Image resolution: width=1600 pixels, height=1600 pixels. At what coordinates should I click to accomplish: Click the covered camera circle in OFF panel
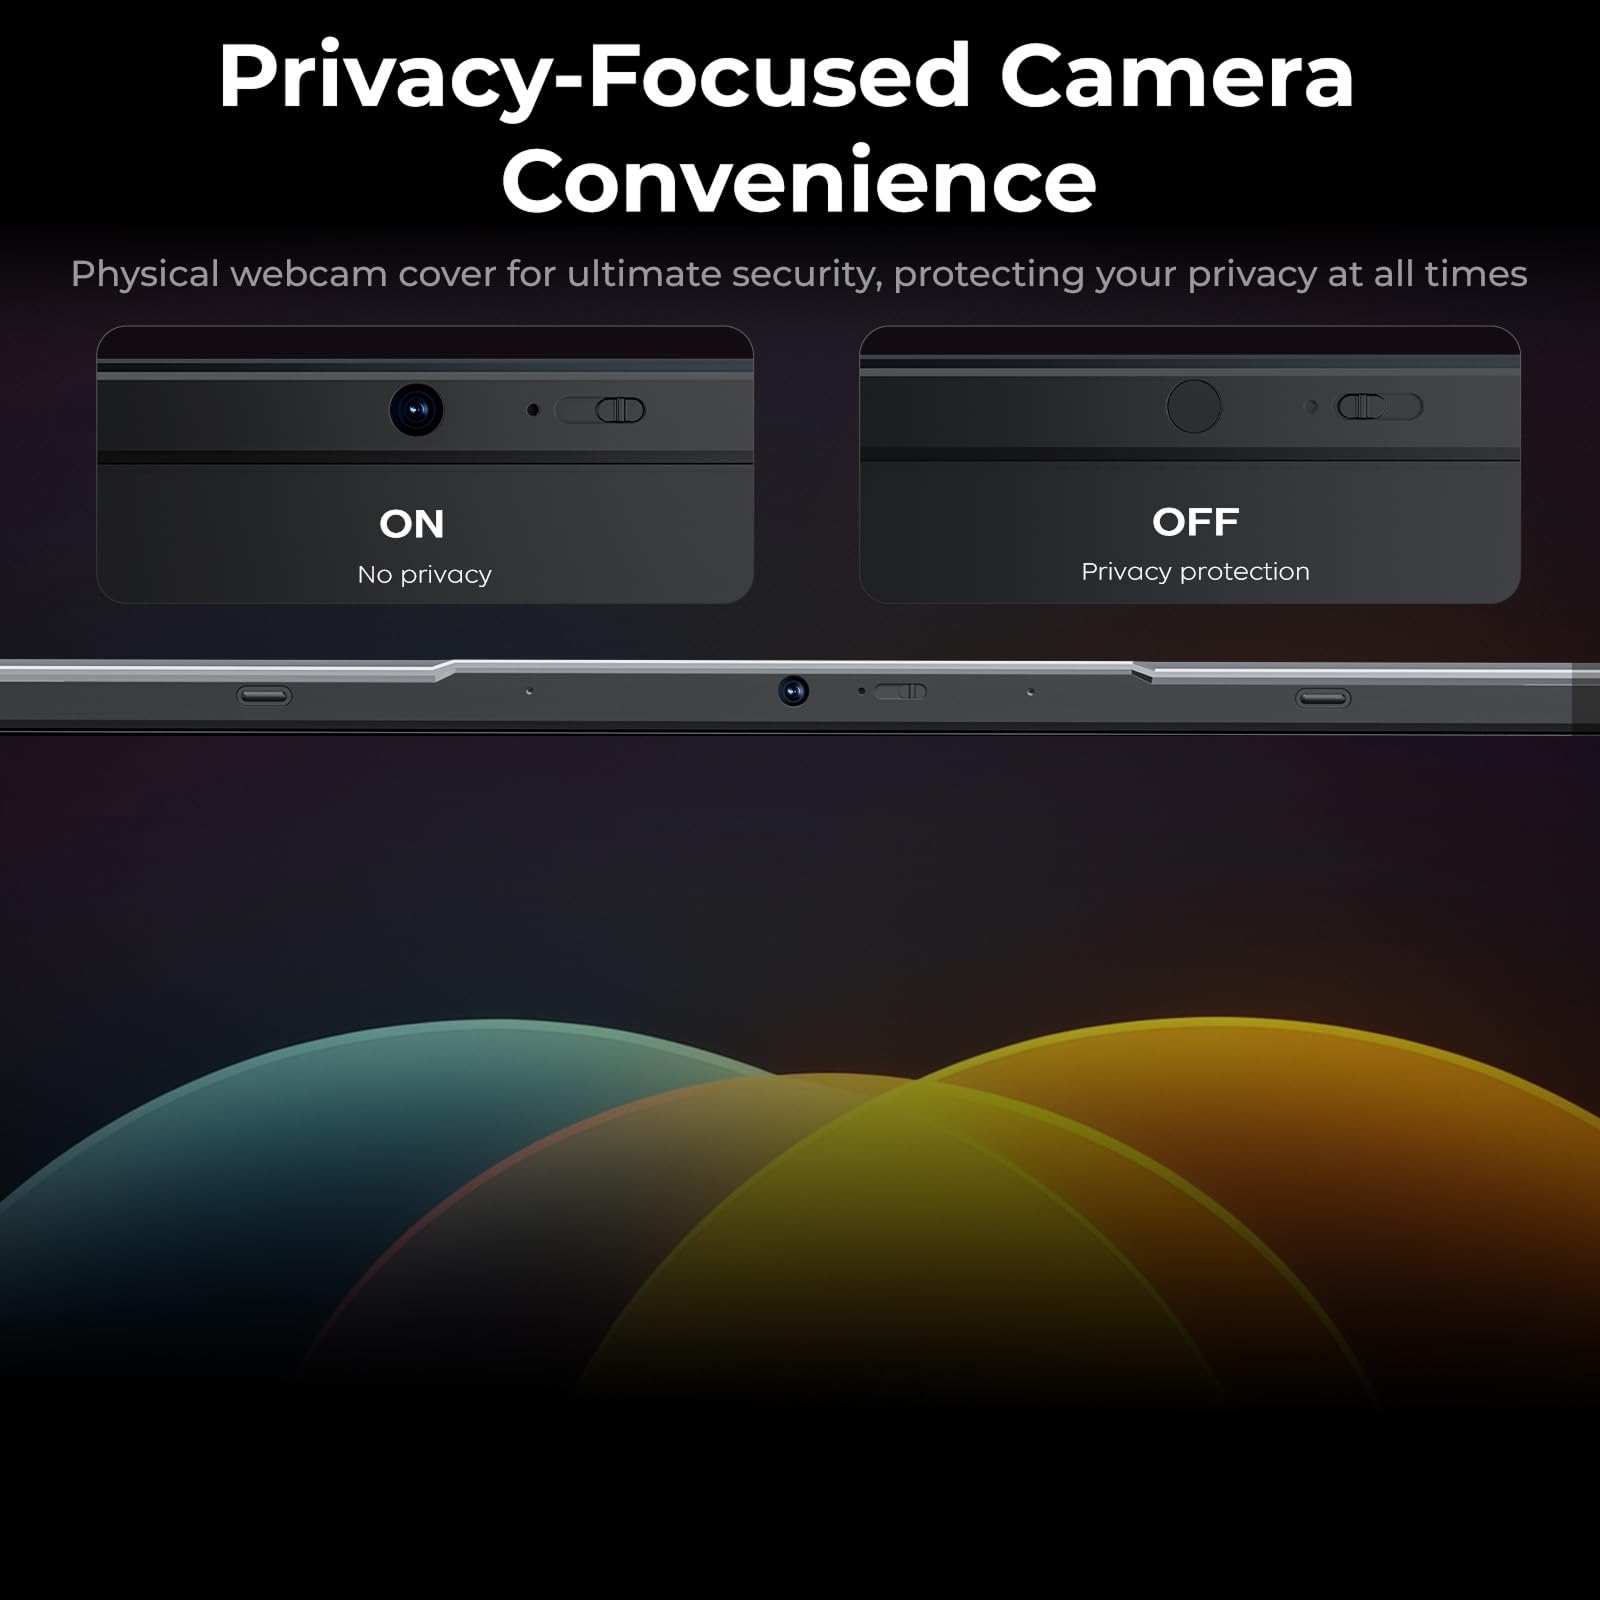click(x=1194, y=406)
